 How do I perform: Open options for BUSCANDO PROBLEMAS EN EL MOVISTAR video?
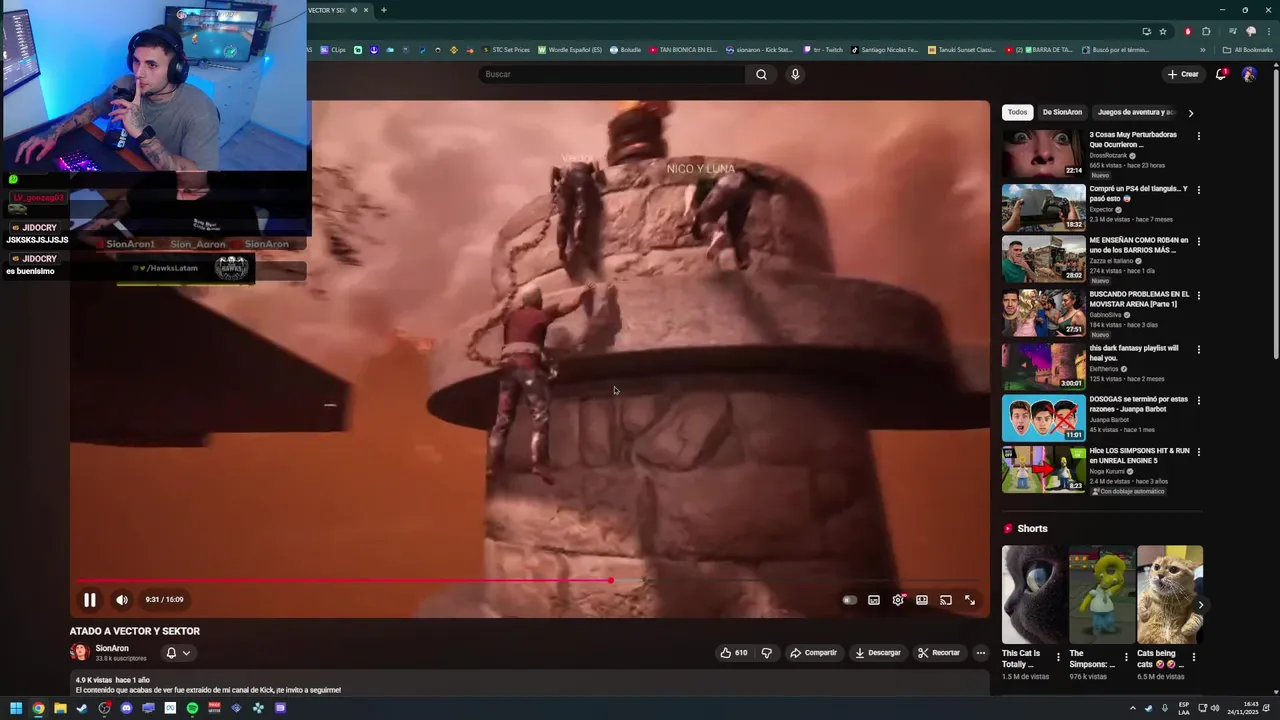pos(1199,296)
